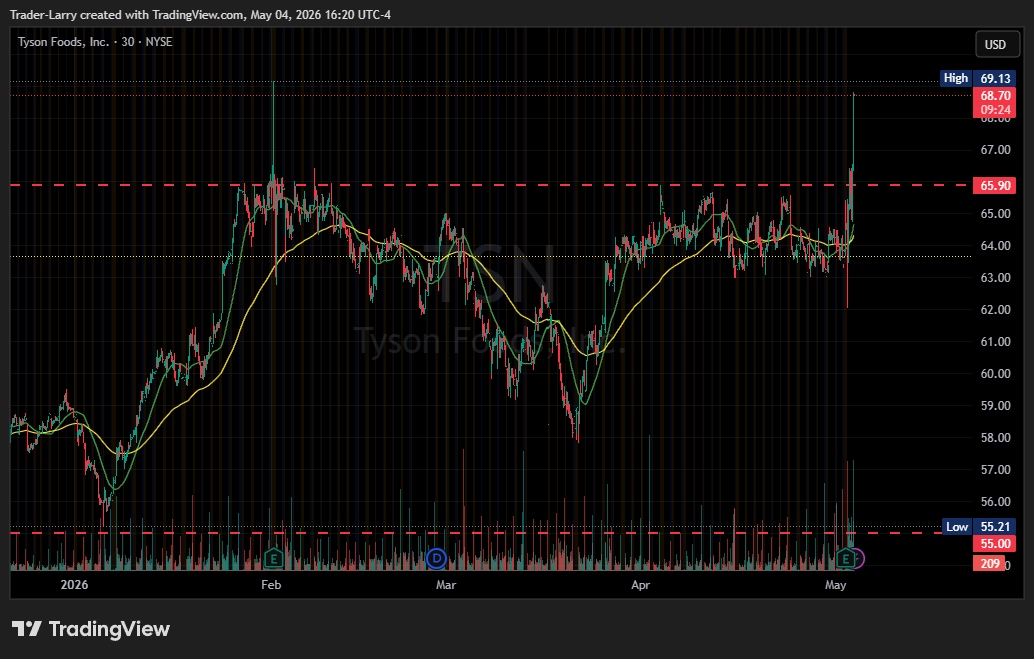Image resolution: width=1034 pixels, height=659 pixels.
Task: Click the 60.00 price axis value
Action: (x=996, y=373)
